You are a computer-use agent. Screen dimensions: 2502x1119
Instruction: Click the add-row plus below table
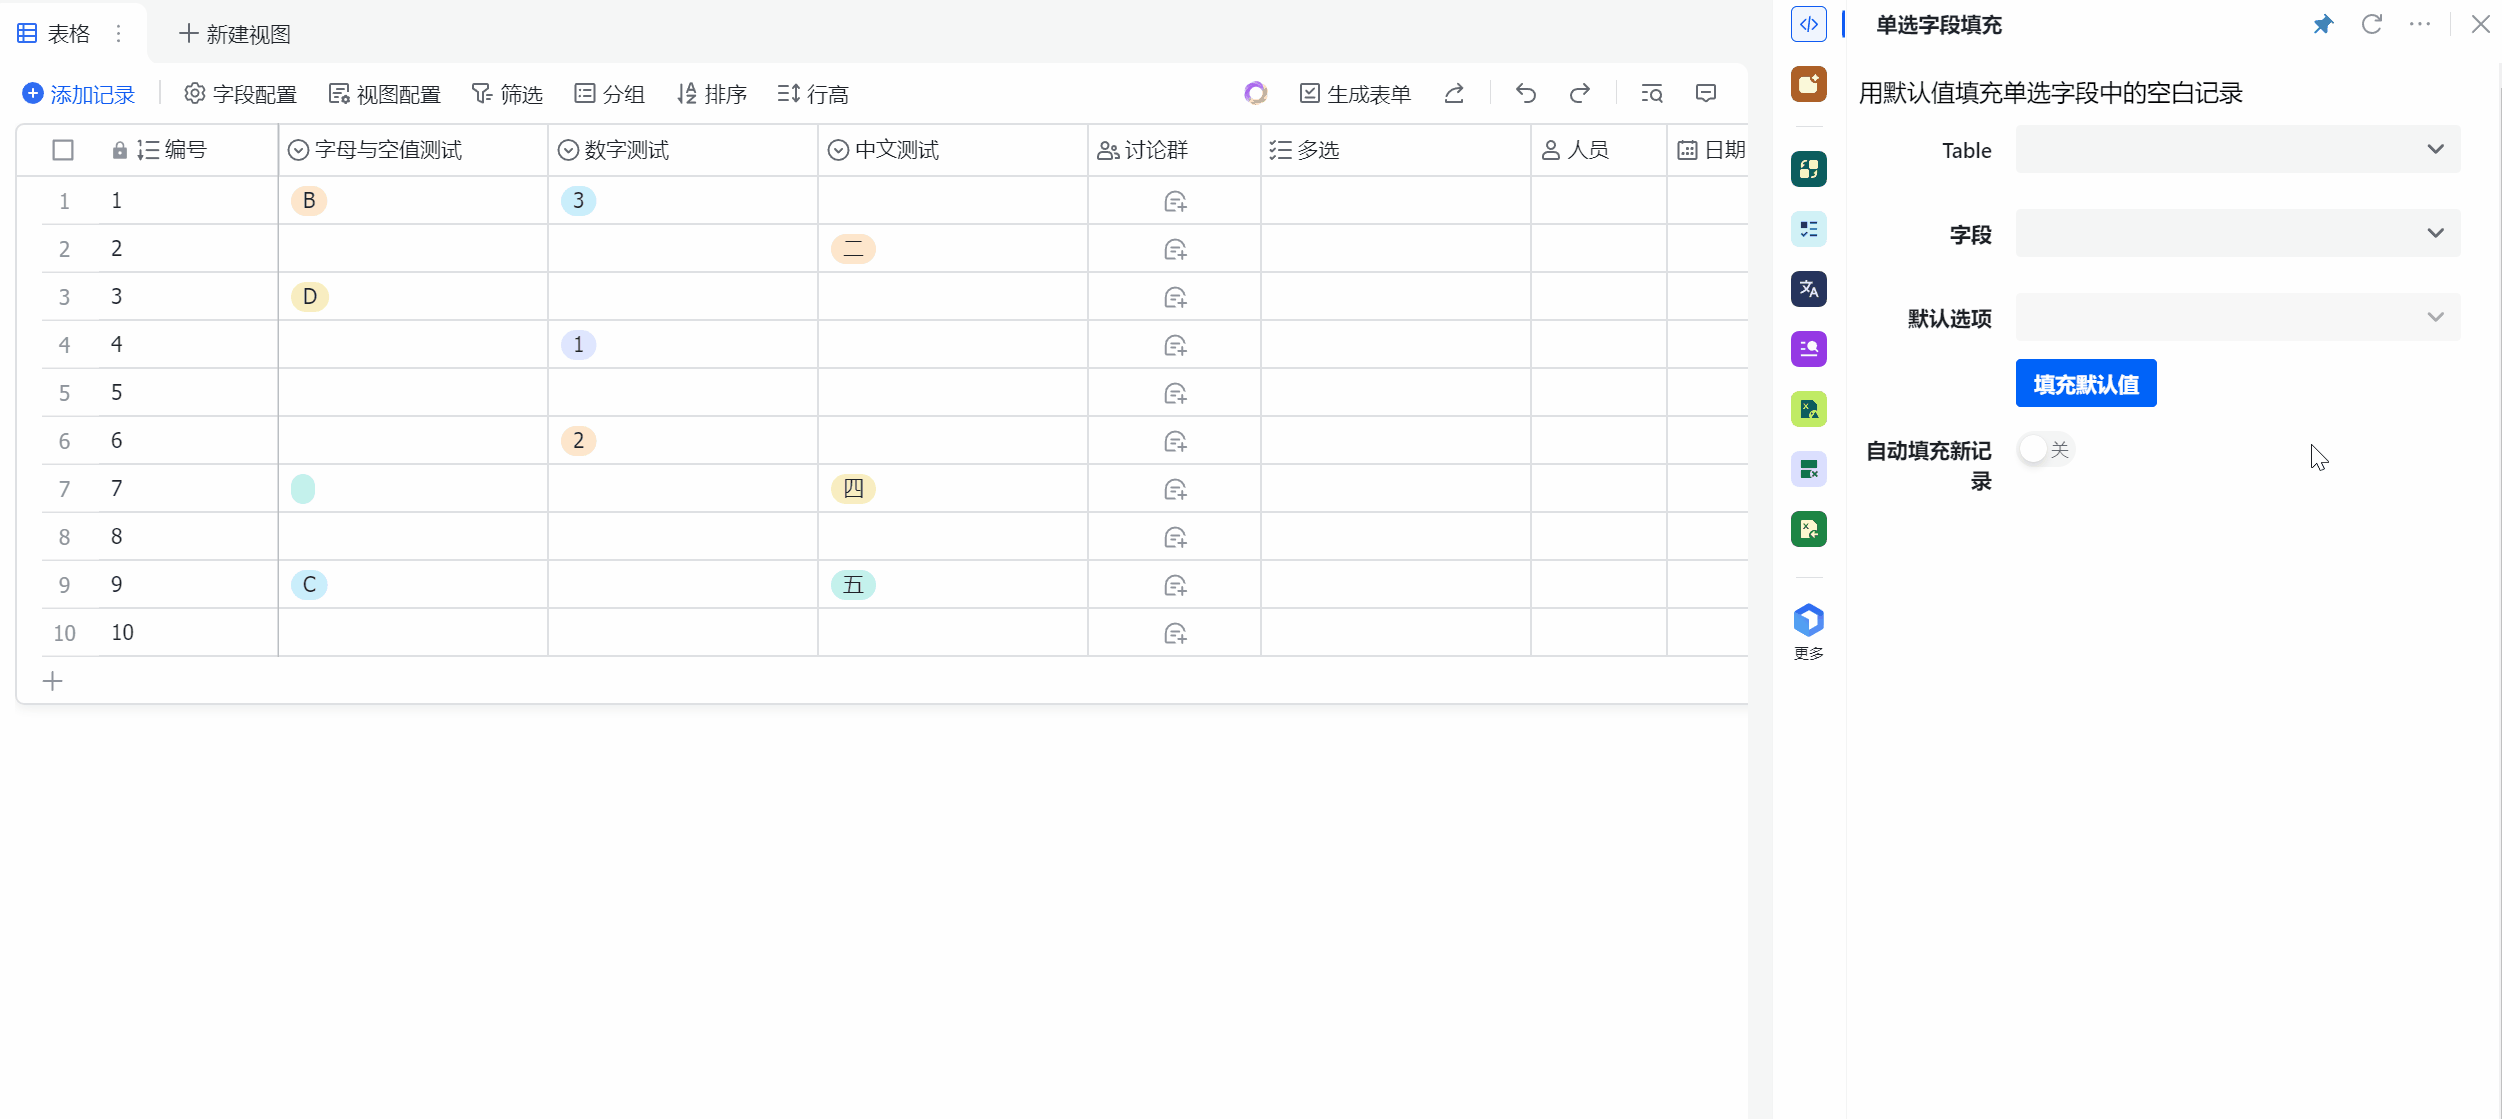pos(53,681)
